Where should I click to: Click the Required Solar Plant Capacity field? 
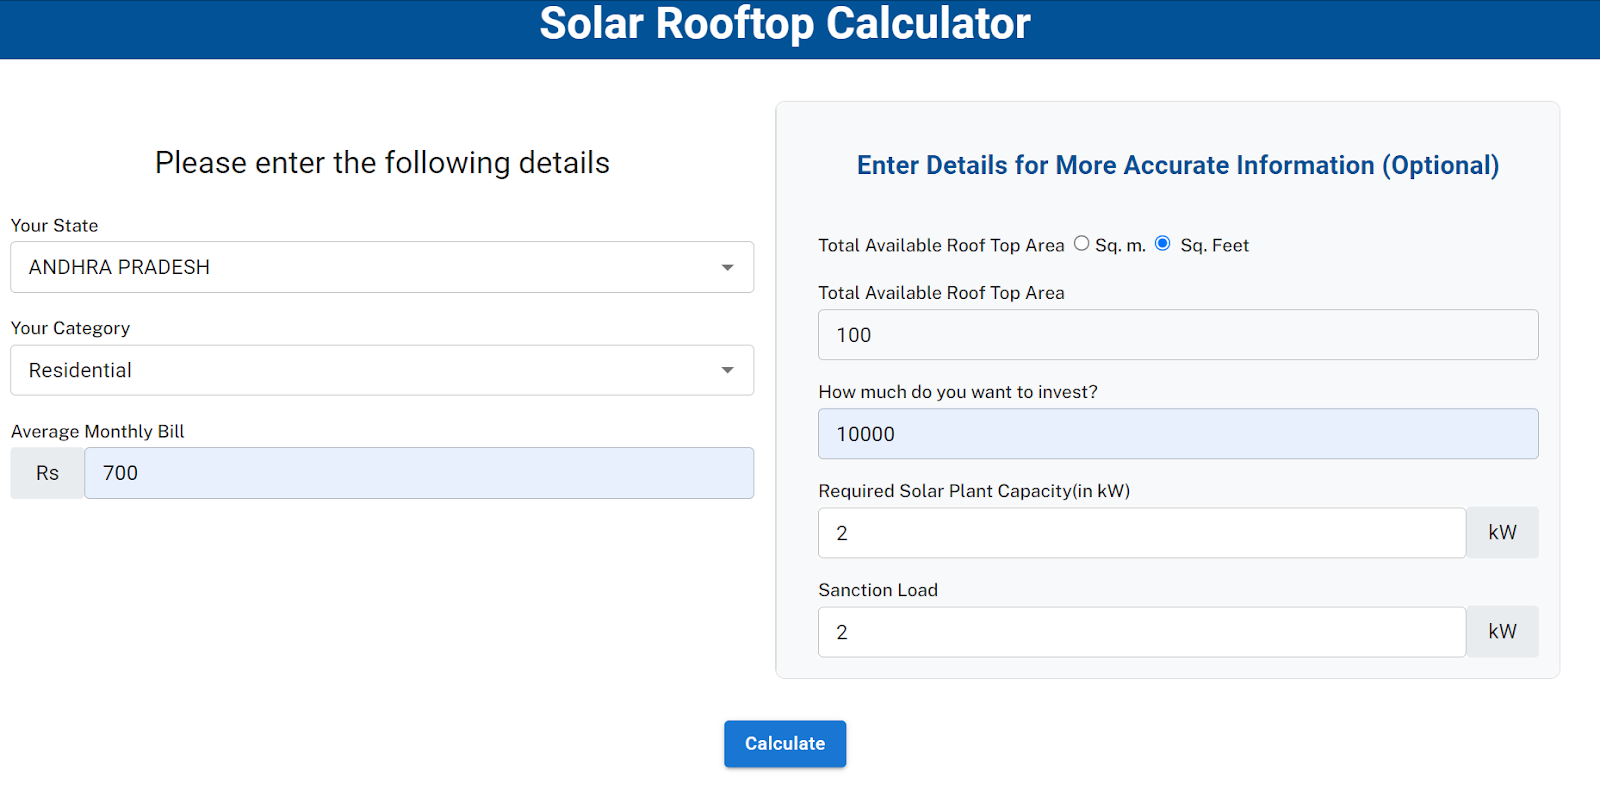tap(1142, 533)
